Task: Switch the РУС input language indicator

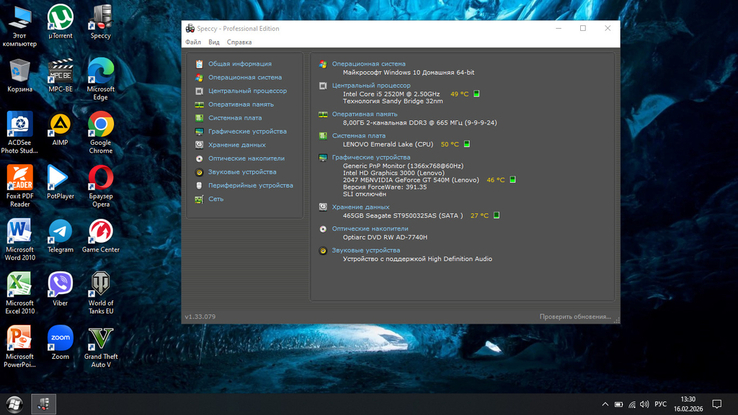Action: click(x=660, y=404)
